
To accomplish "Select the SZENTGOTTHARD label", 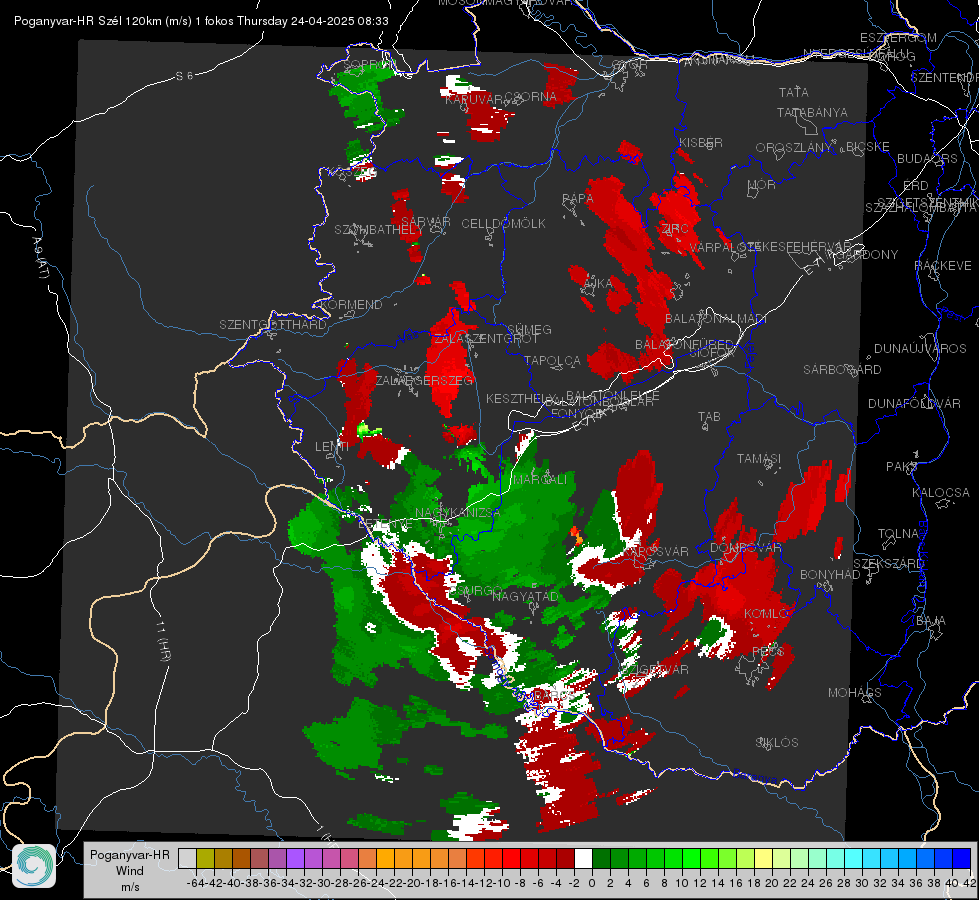I will coord(273,324).
